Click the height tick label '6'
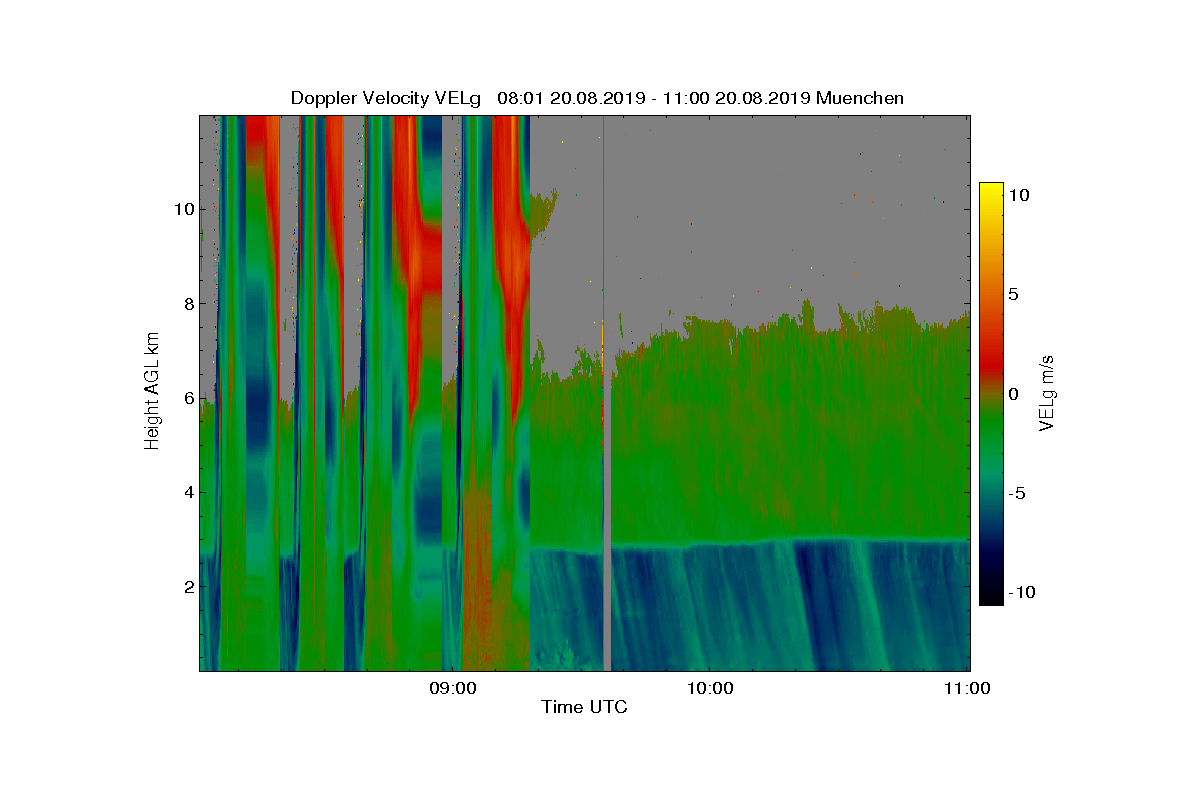The width and height of the screenshot is (1200, 800). [188, 397]
